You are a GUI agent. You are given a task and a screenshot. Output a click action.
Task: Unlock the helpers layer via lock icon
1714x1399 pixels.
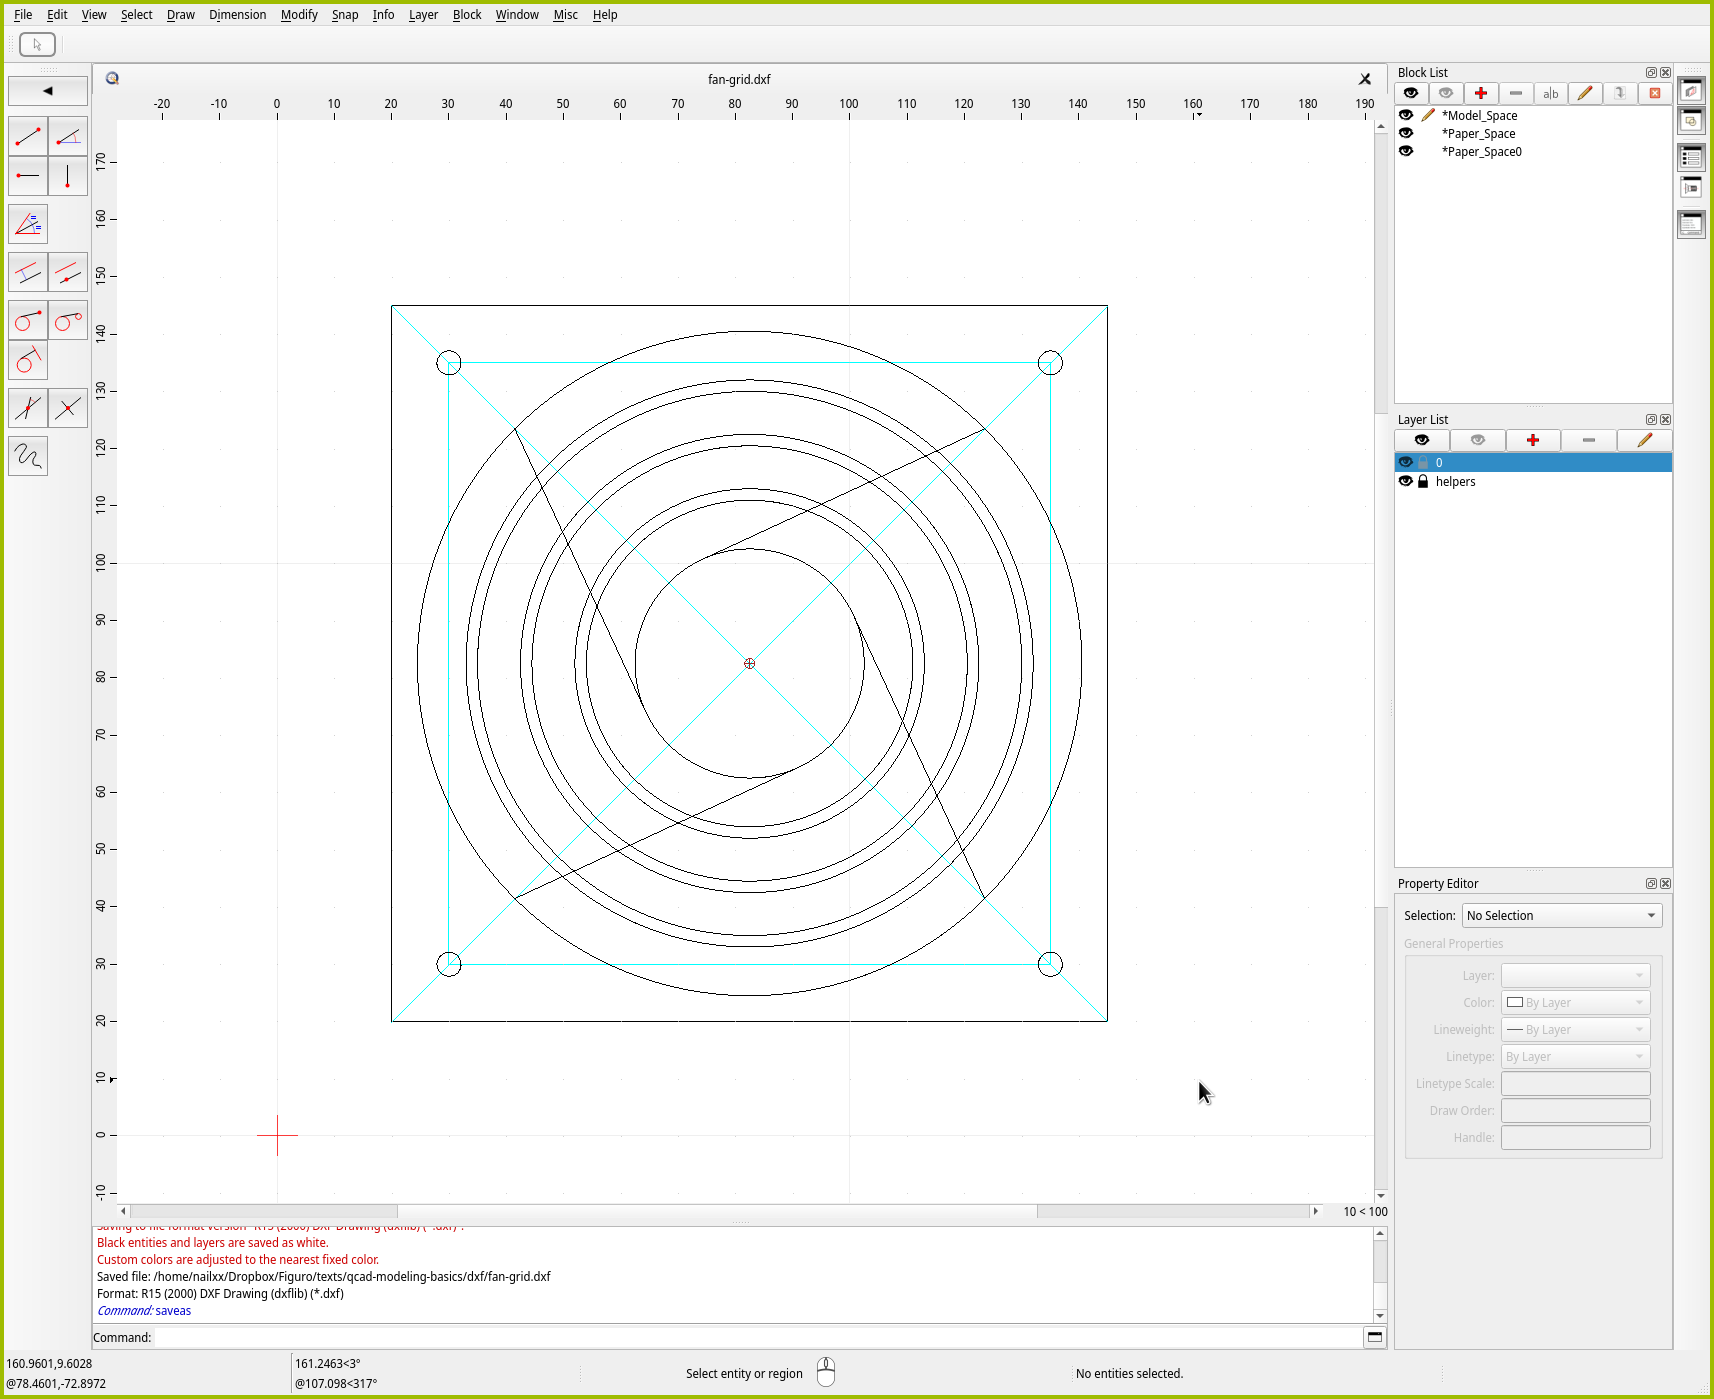(x=1423, y=481)
